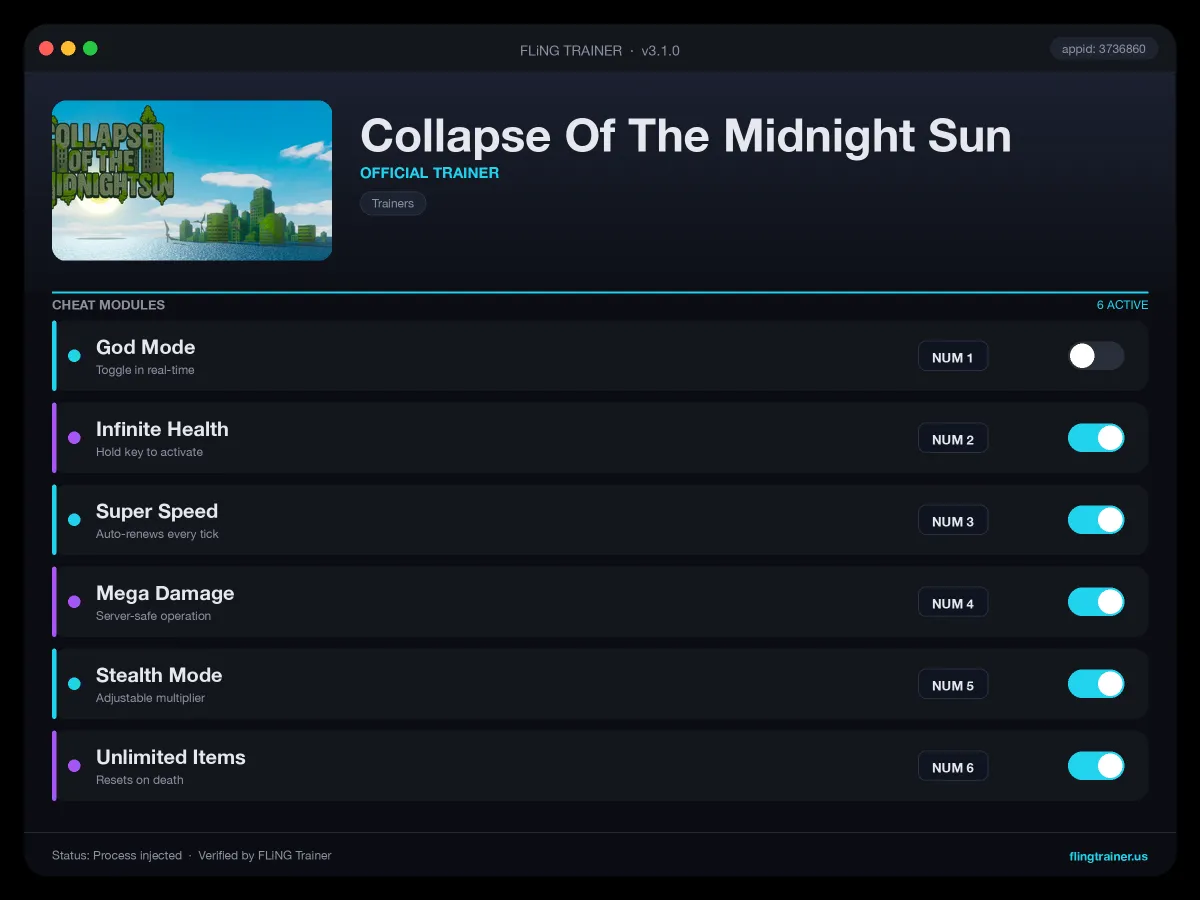Click the game cover thumbnail
The height and width of the screenshot is (900, 1200).
click(x=192, y=180)
